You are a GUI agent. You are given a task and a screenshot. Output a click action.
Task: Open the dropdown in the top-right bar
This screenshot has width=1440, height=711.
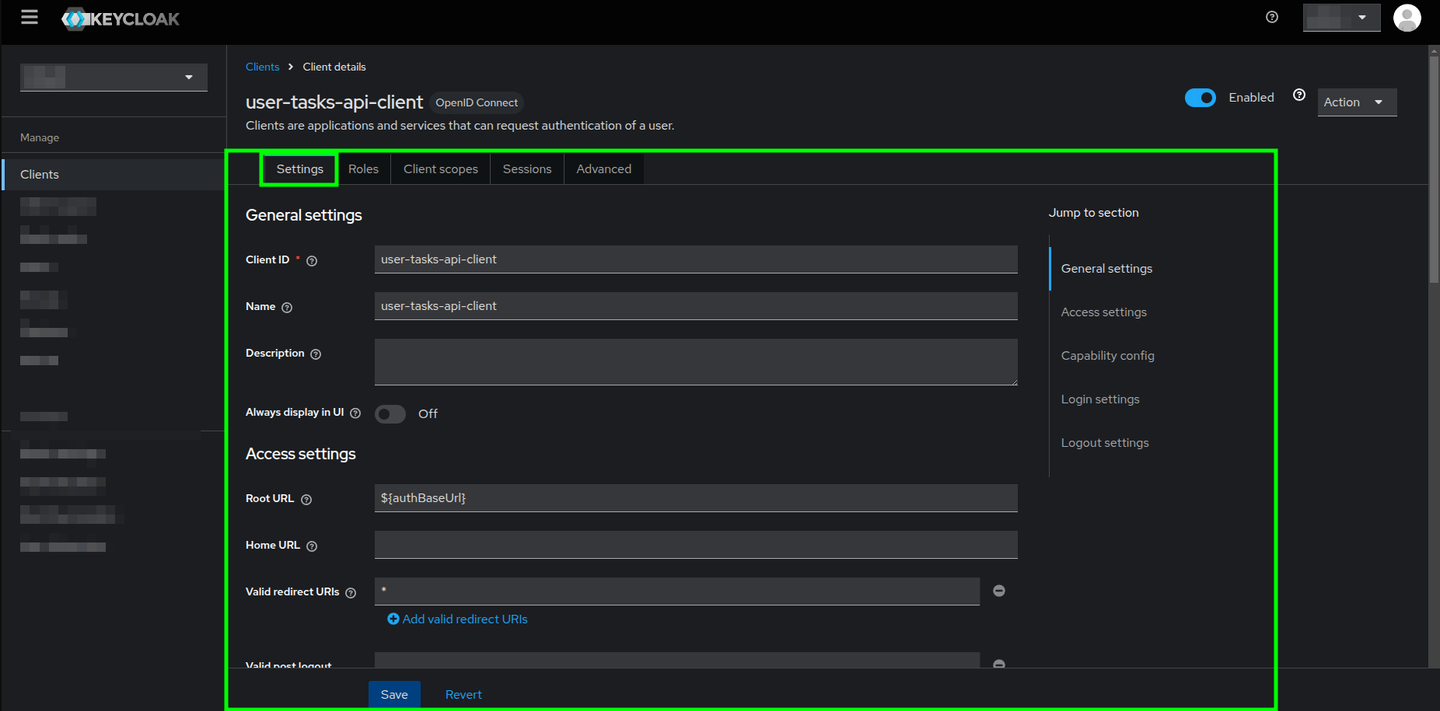click(1341, 17)
